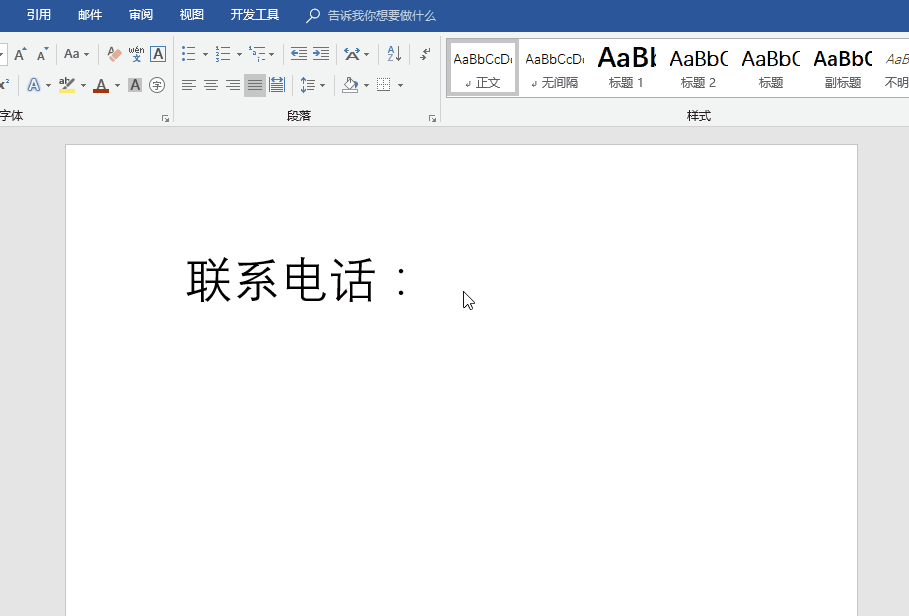Click the Character Border icon

pyautogui.click(x=158, y=54)
